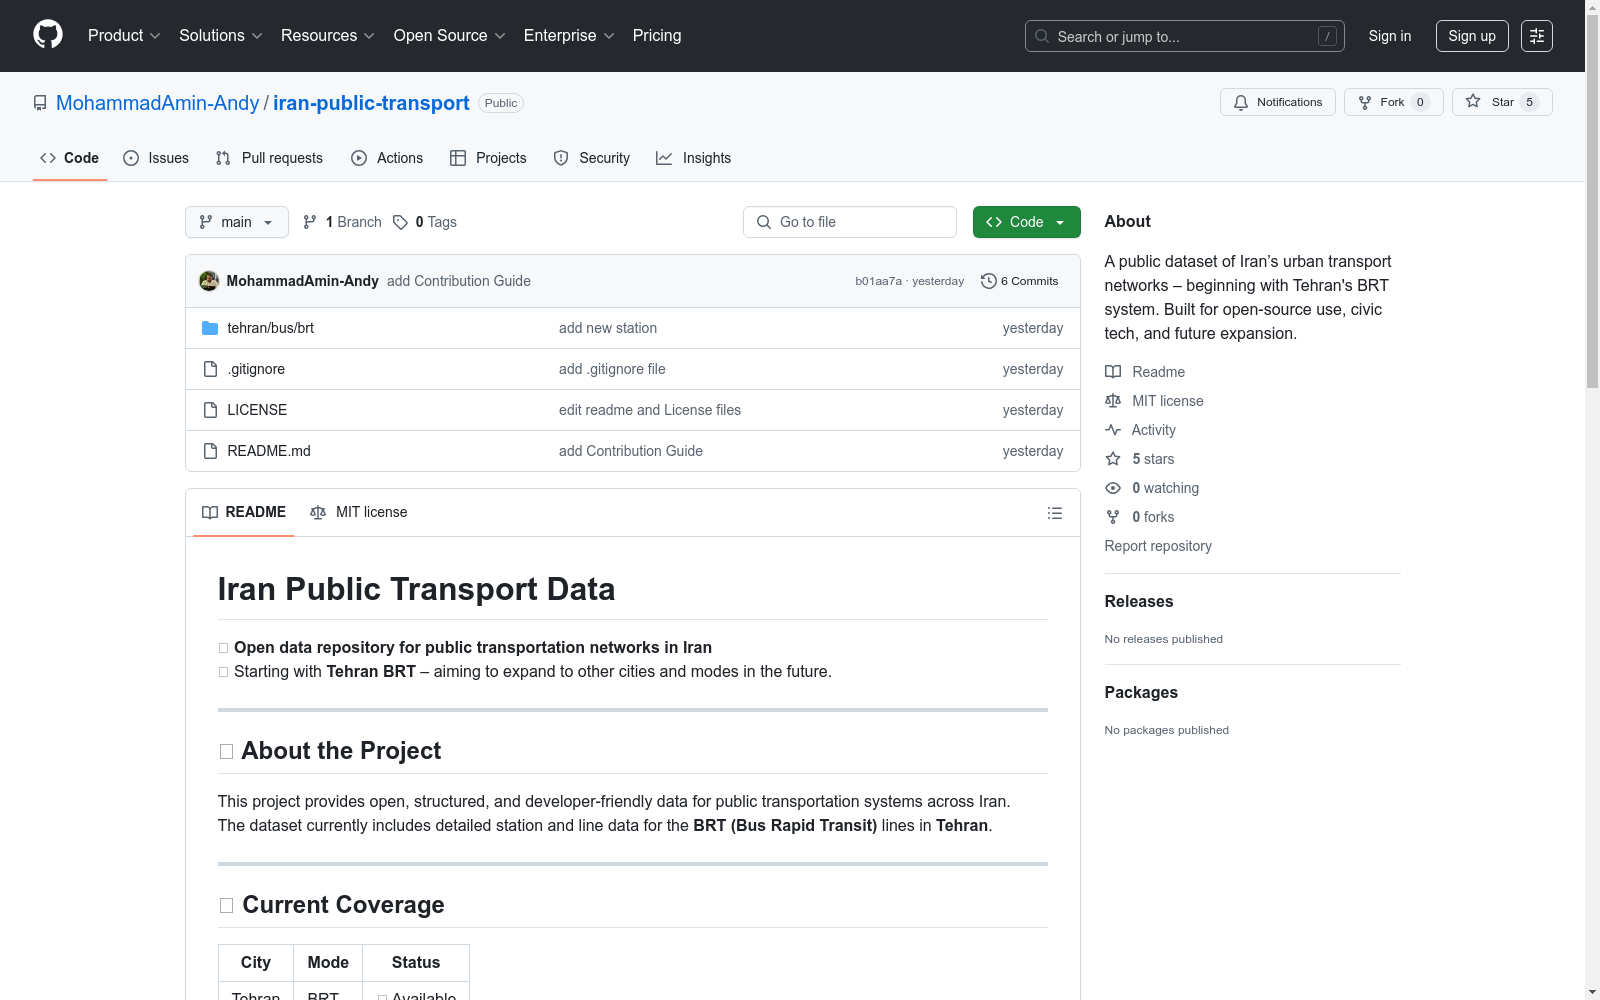
Task: Open the LICENSE file
Action: point(257,410)
